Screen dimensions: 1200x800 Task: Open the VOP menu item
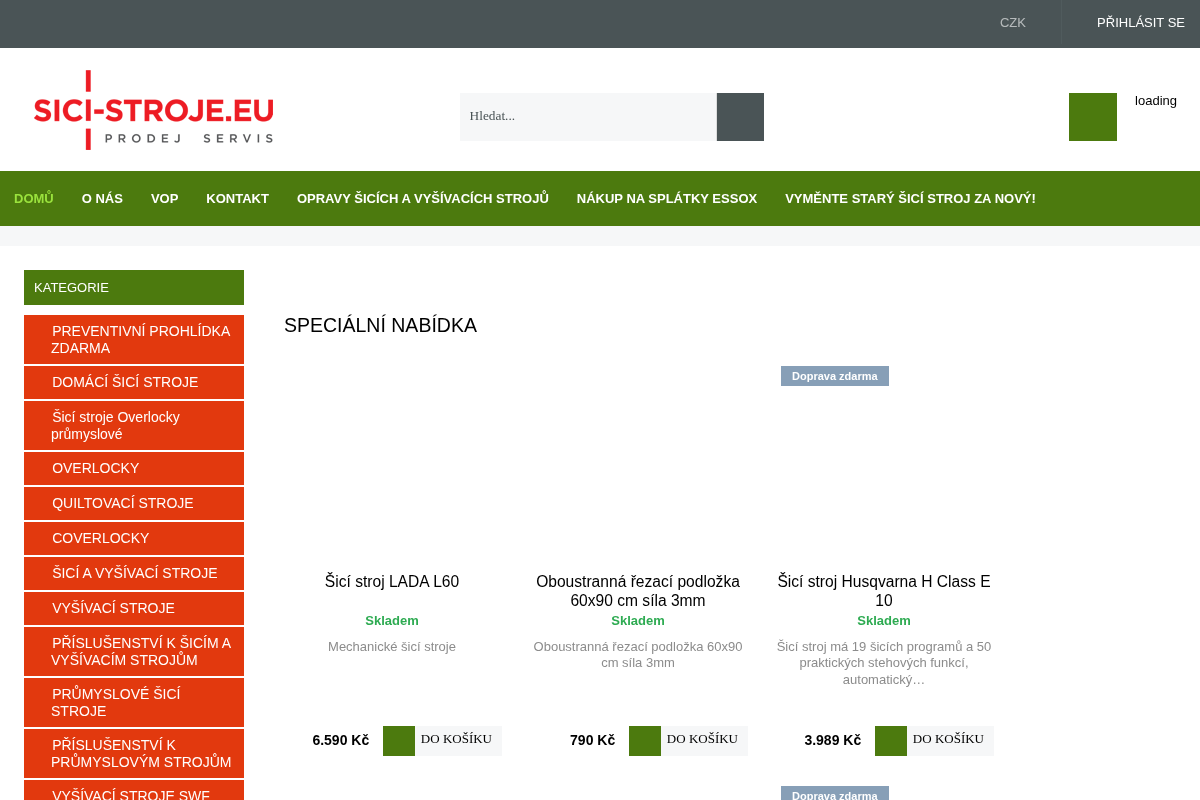click(x=165, y=199)
